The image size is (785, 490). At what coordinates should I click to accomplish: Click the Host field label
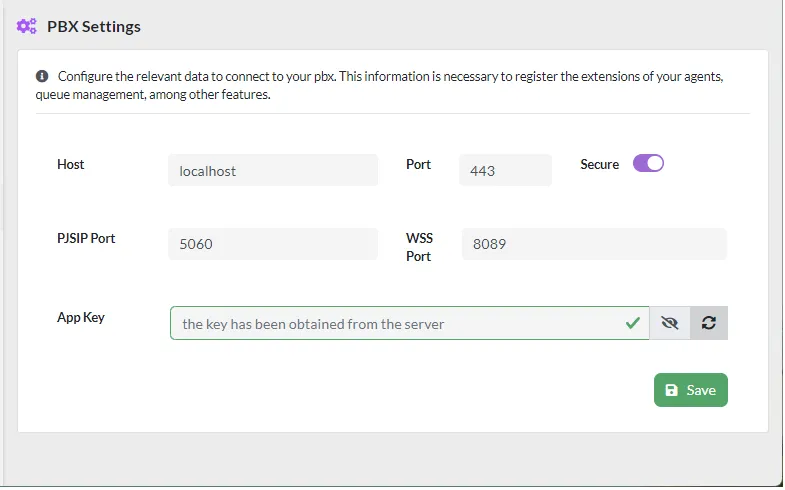coord(71,164)
